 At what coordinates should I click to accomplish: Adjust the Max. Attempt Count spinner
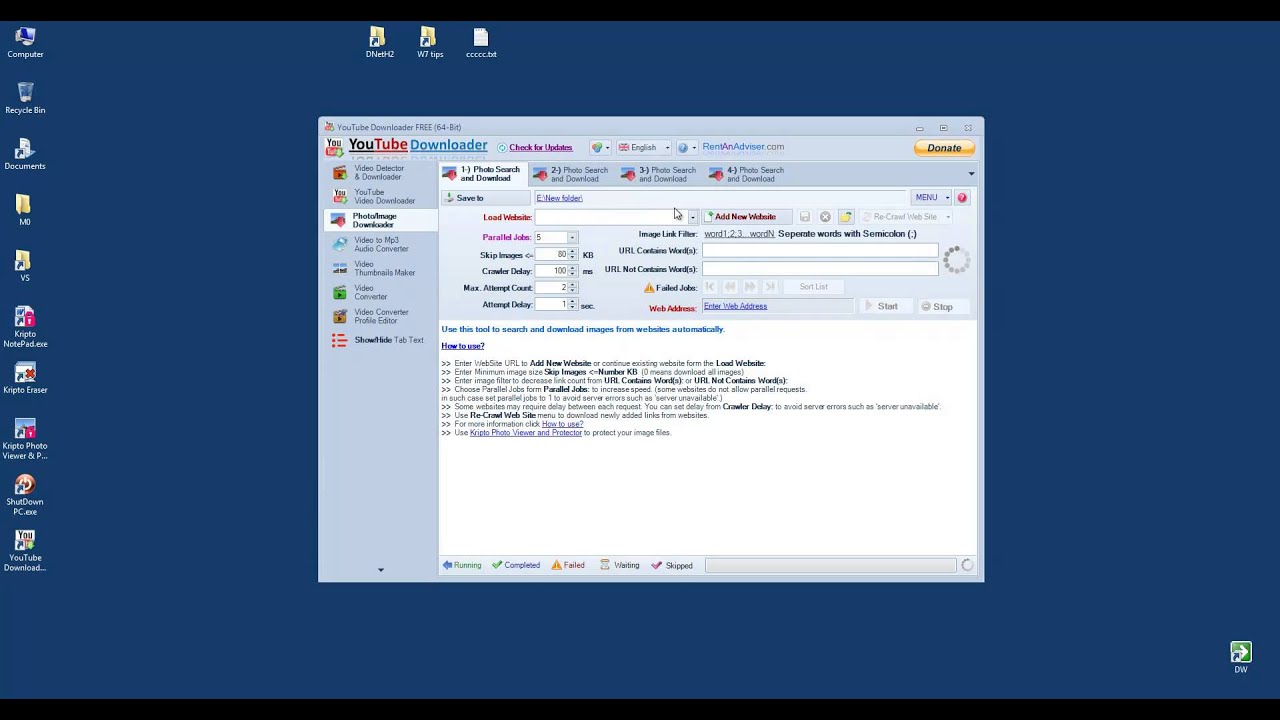point(573,287)
